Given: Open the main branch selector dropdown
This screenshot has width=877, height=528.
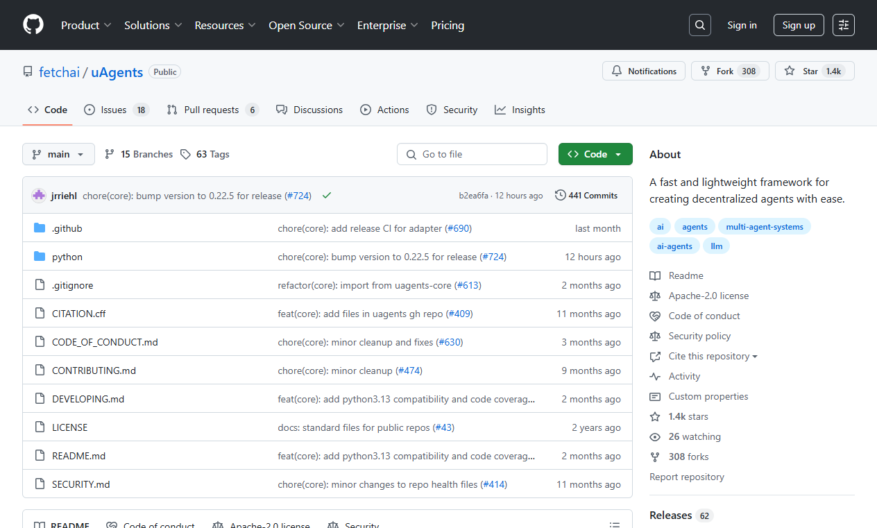Looking at the screenshot, I should (58, 154).
